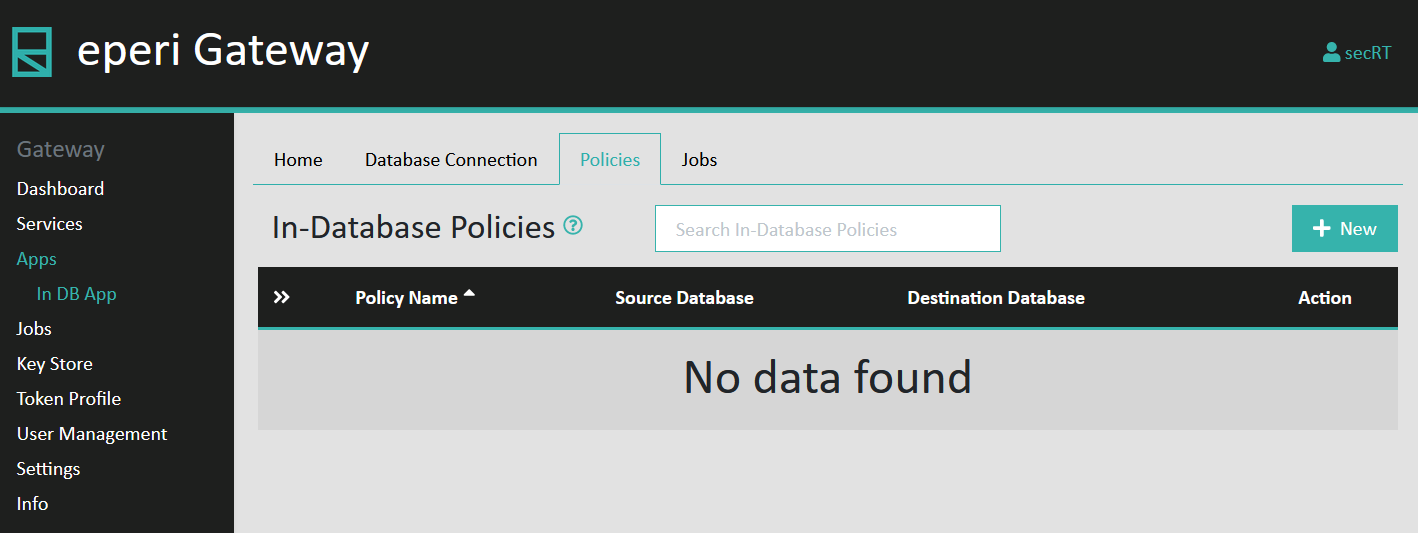1418x533 pixels.
Task: Open Key Store in the sidebar
Action: tap(55, 364)
